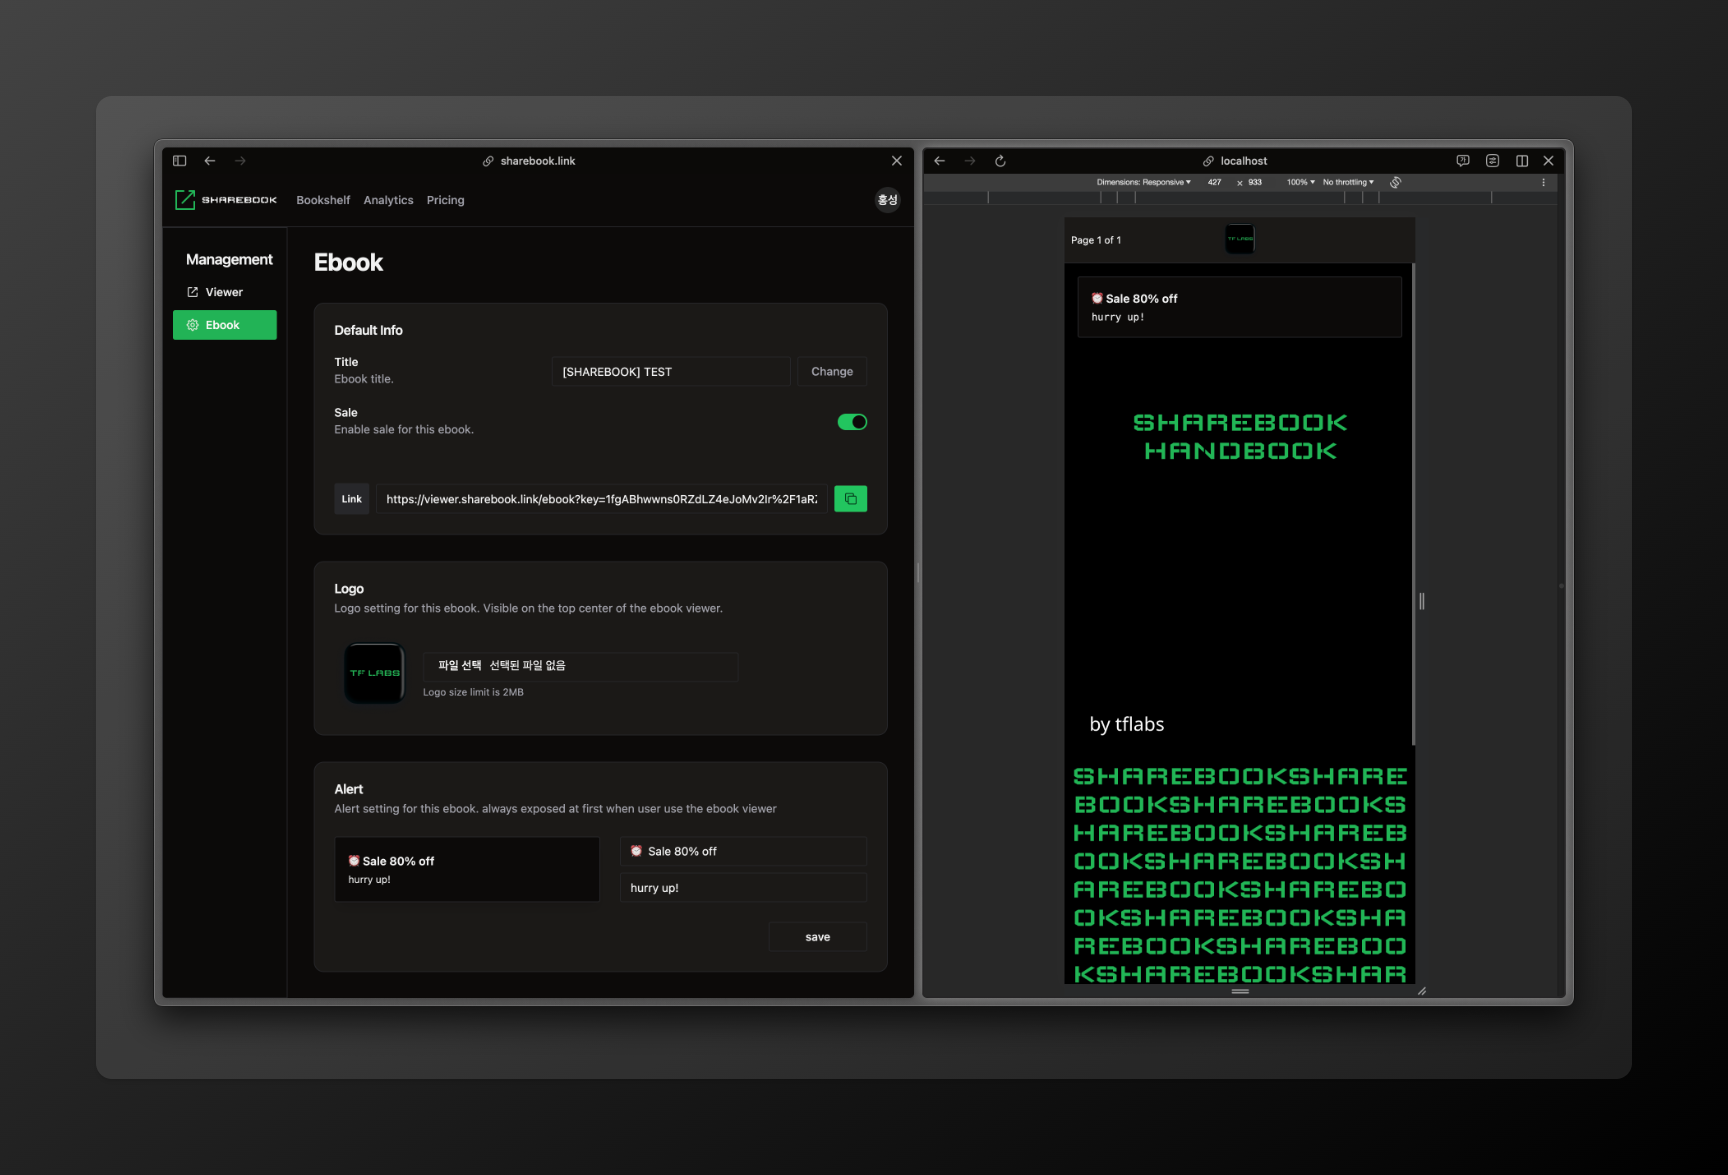Reload the localhost page
Image resolution: width=1728 pixels, height=1175 pixels.
click(x=1000, y=161)
